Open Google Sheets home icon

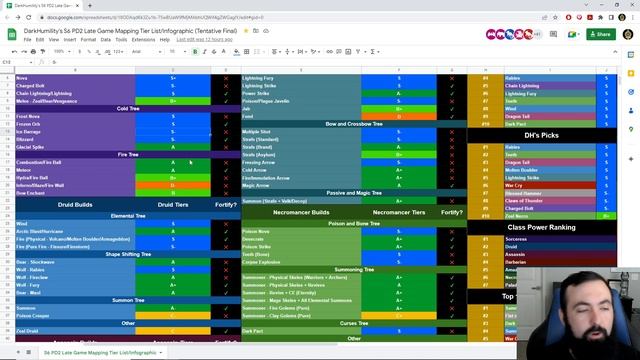point(12,34)
